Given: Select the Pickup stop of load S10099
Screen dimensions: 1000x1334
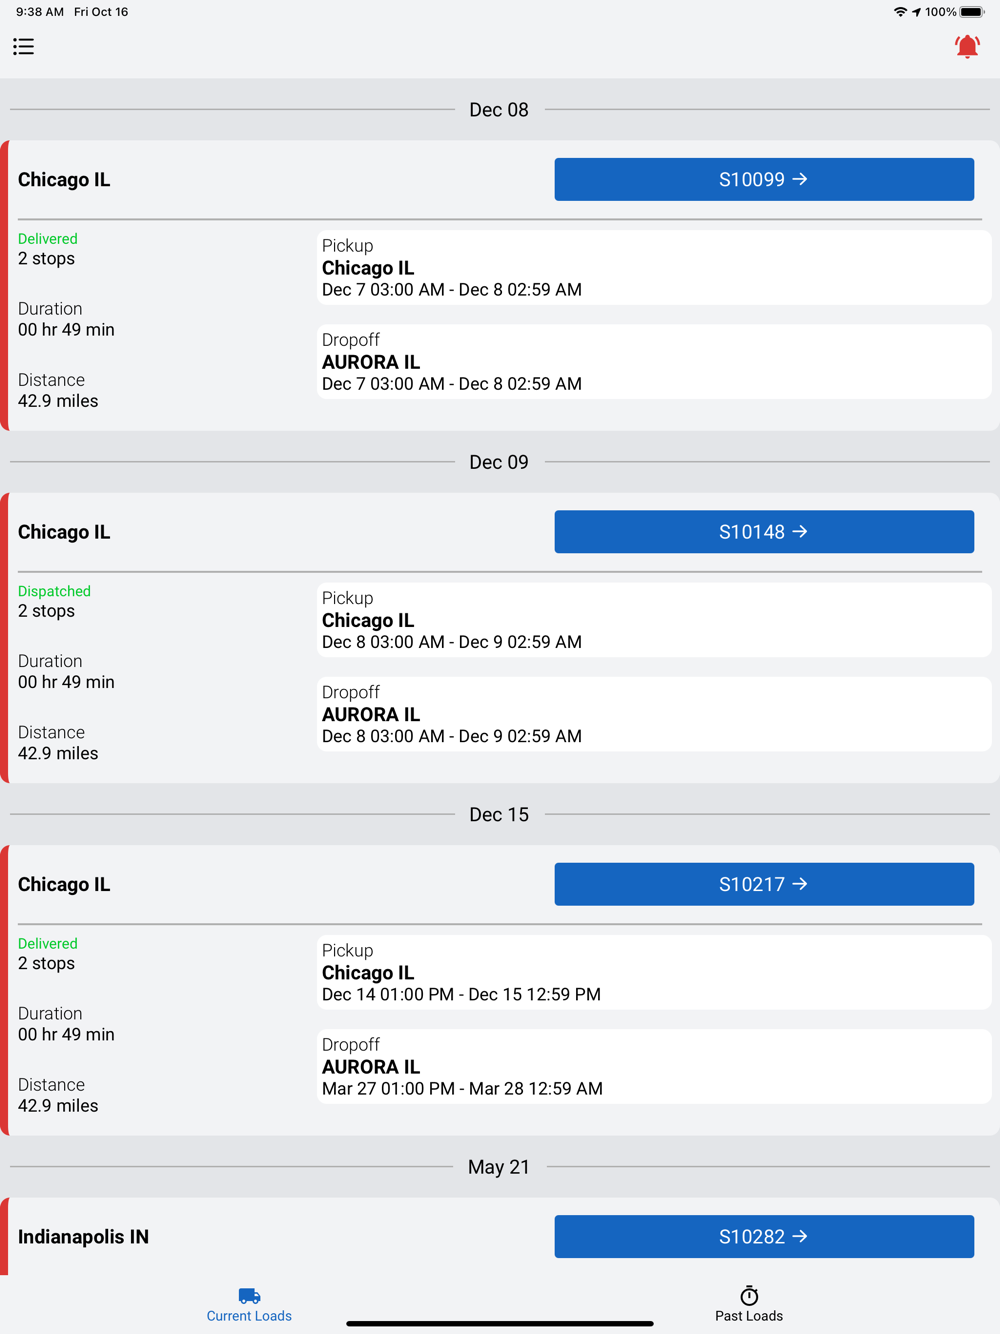Looking at the screenshot, I should pos(654,267).
